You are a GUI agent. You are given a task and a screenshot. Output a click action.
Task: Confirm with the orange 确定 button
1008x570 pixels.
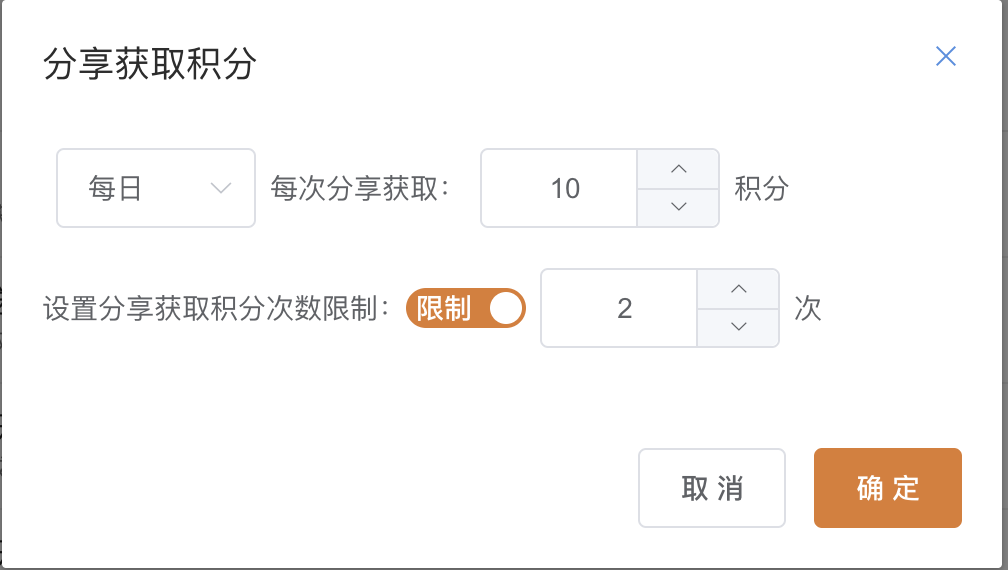[x=888, y=488]
